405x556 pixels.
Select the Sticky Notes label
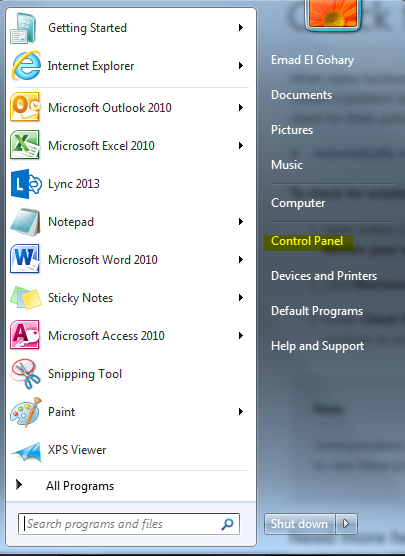pos(81,298)
